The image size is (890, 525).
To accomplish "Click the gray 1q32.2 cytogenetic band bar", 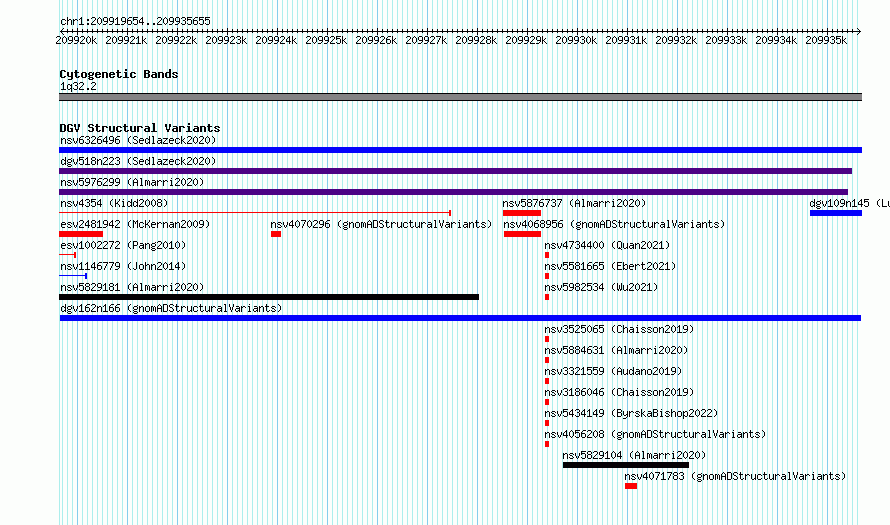I will click(460, 97).
